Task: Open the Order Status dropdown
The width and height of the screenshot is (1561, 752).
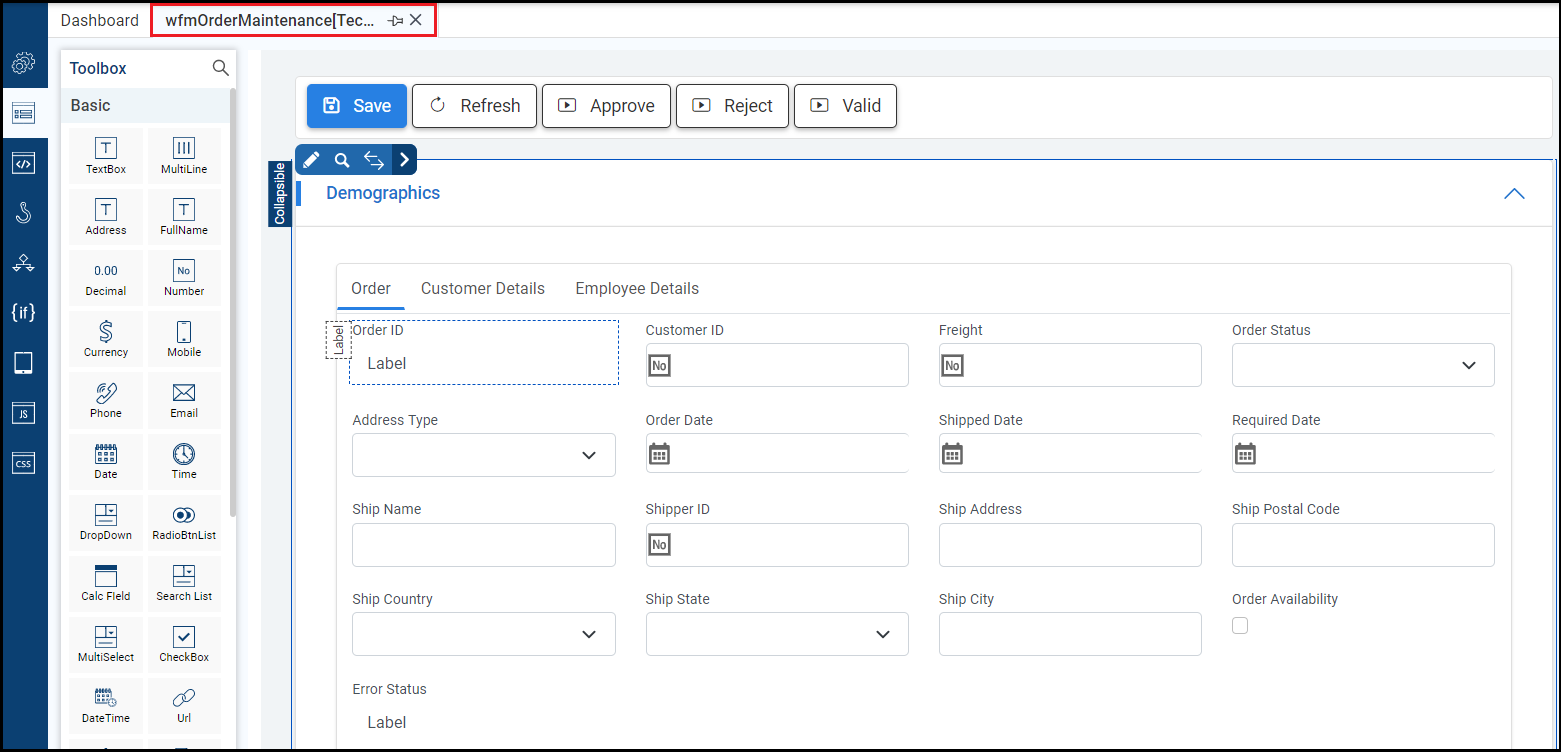Action: pos(1363,365)
